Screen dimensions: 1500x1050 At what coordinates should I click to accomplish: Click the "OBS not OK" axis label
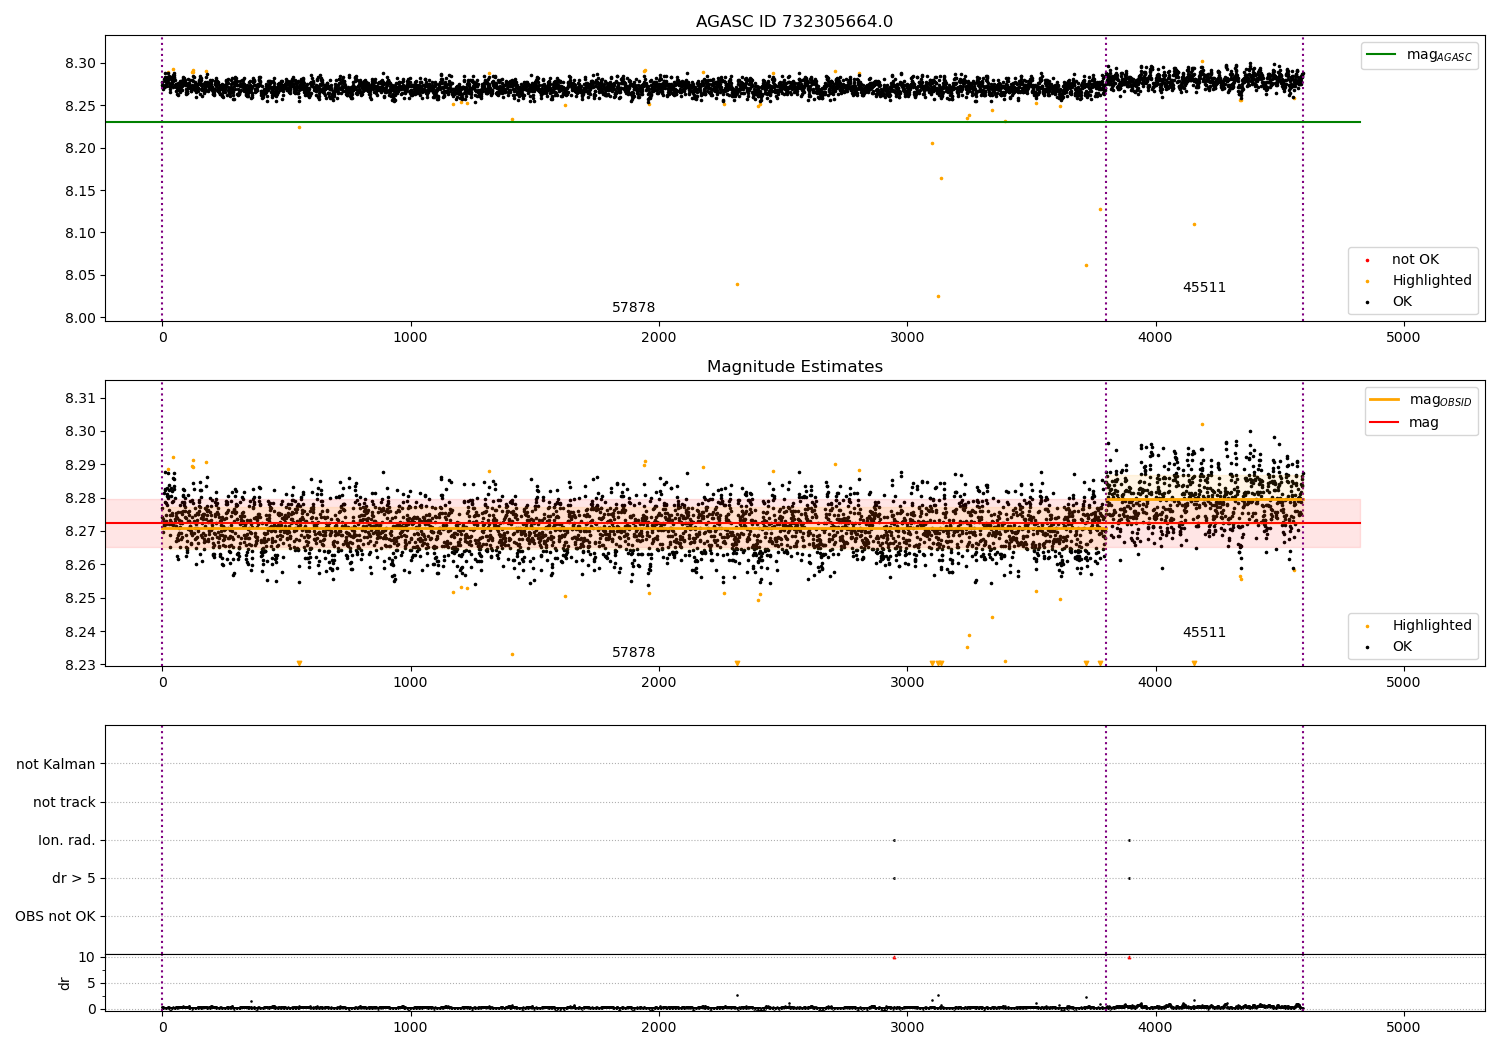pyautogui.click(x=55, y=917)
